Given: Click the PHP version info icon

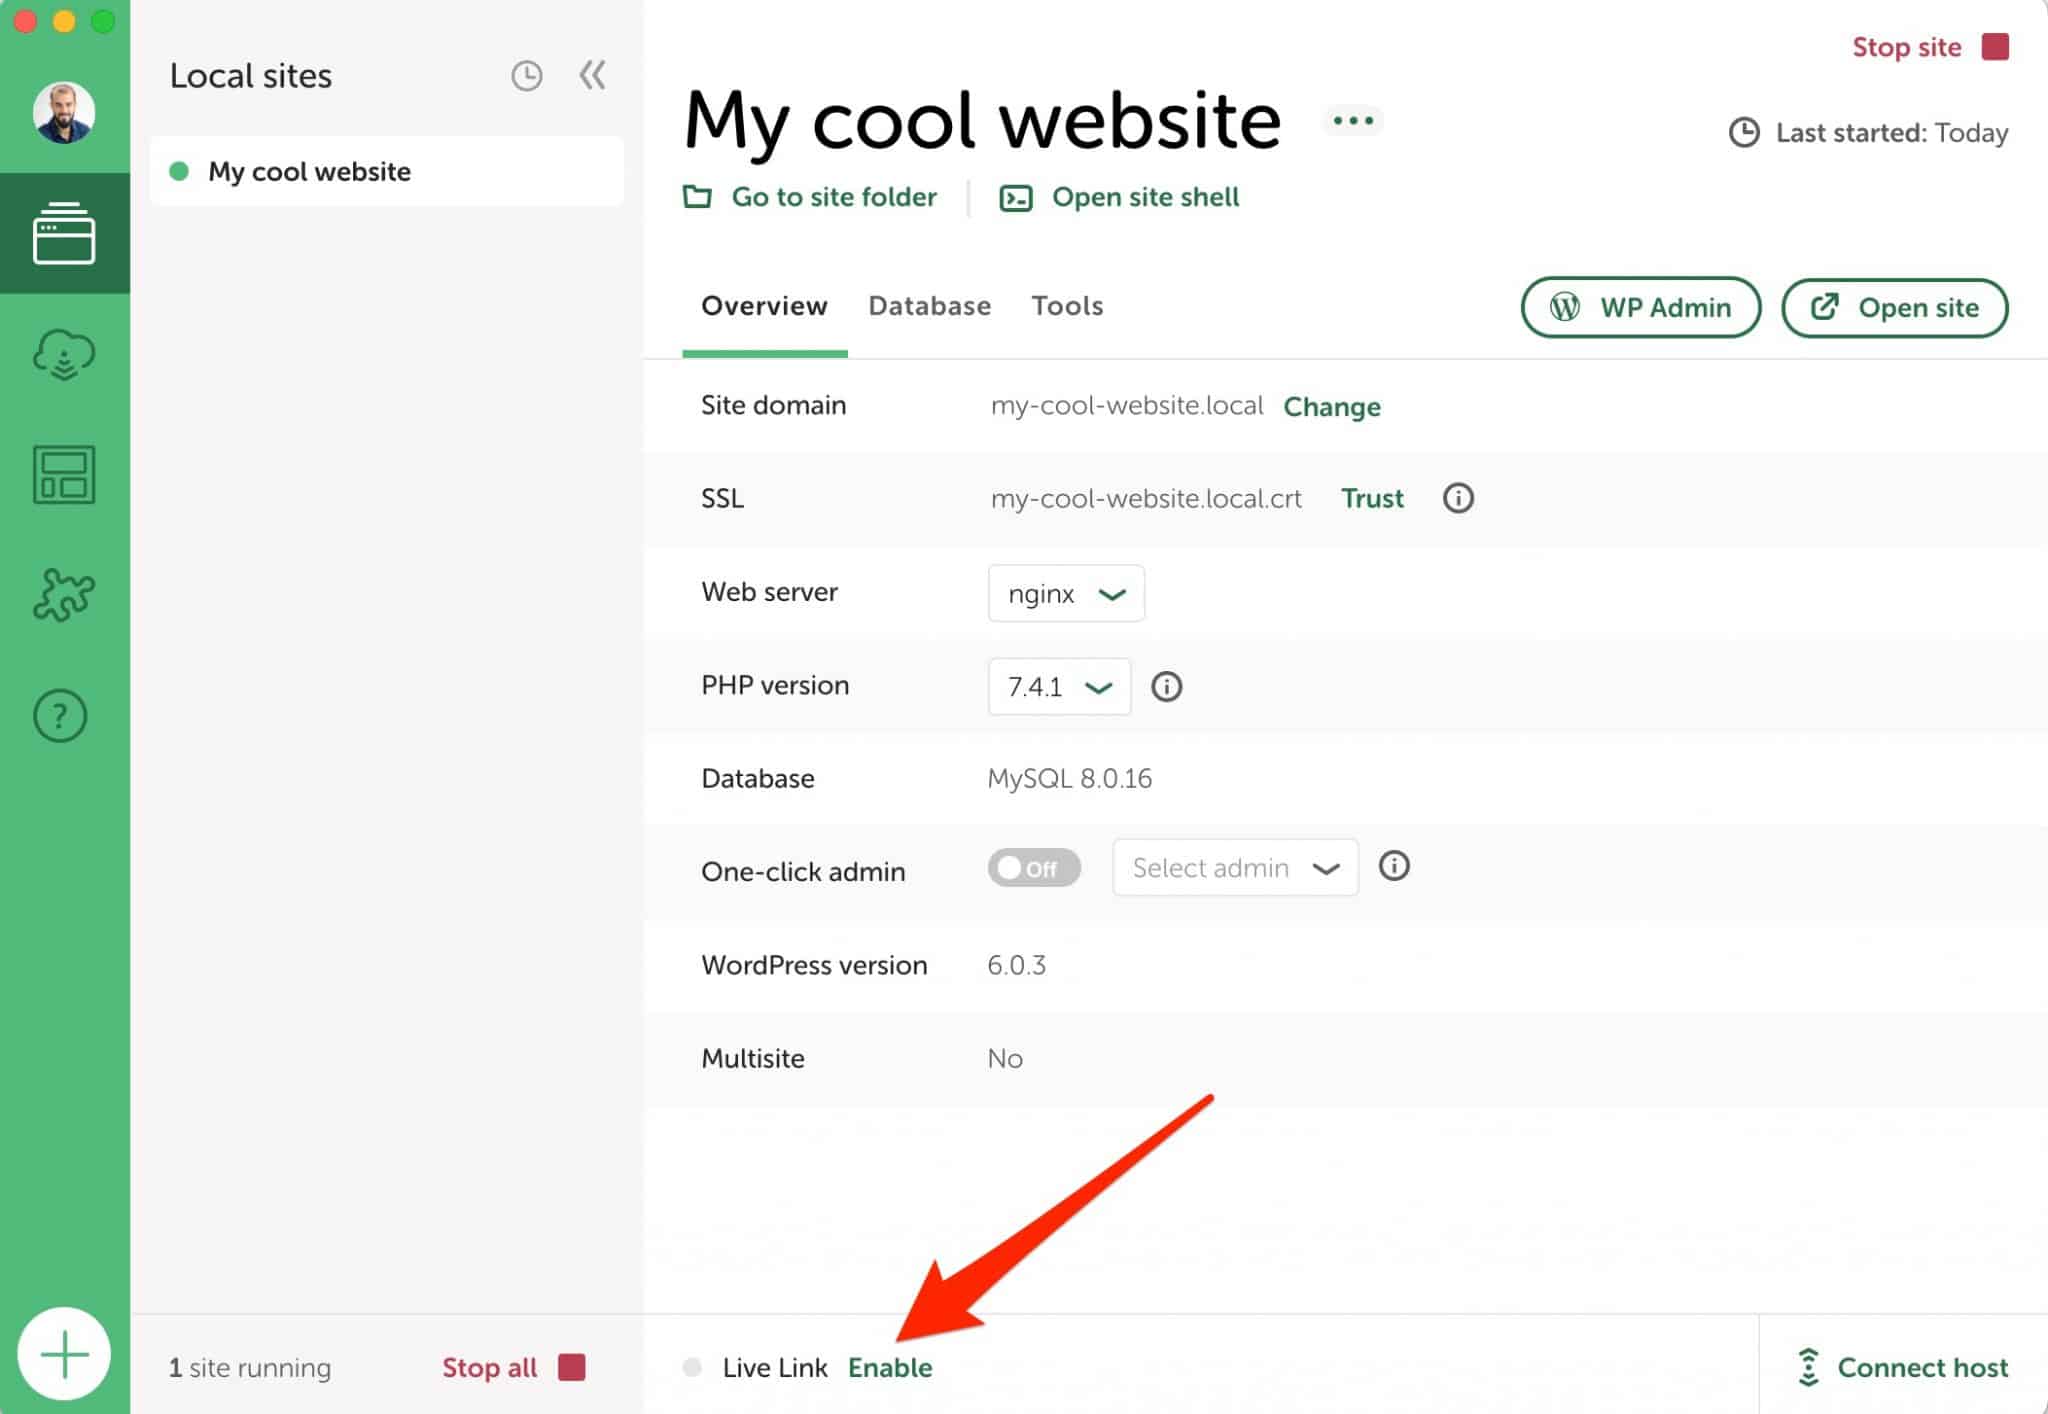Looking at the screenshot, I should coord(1166,687).
